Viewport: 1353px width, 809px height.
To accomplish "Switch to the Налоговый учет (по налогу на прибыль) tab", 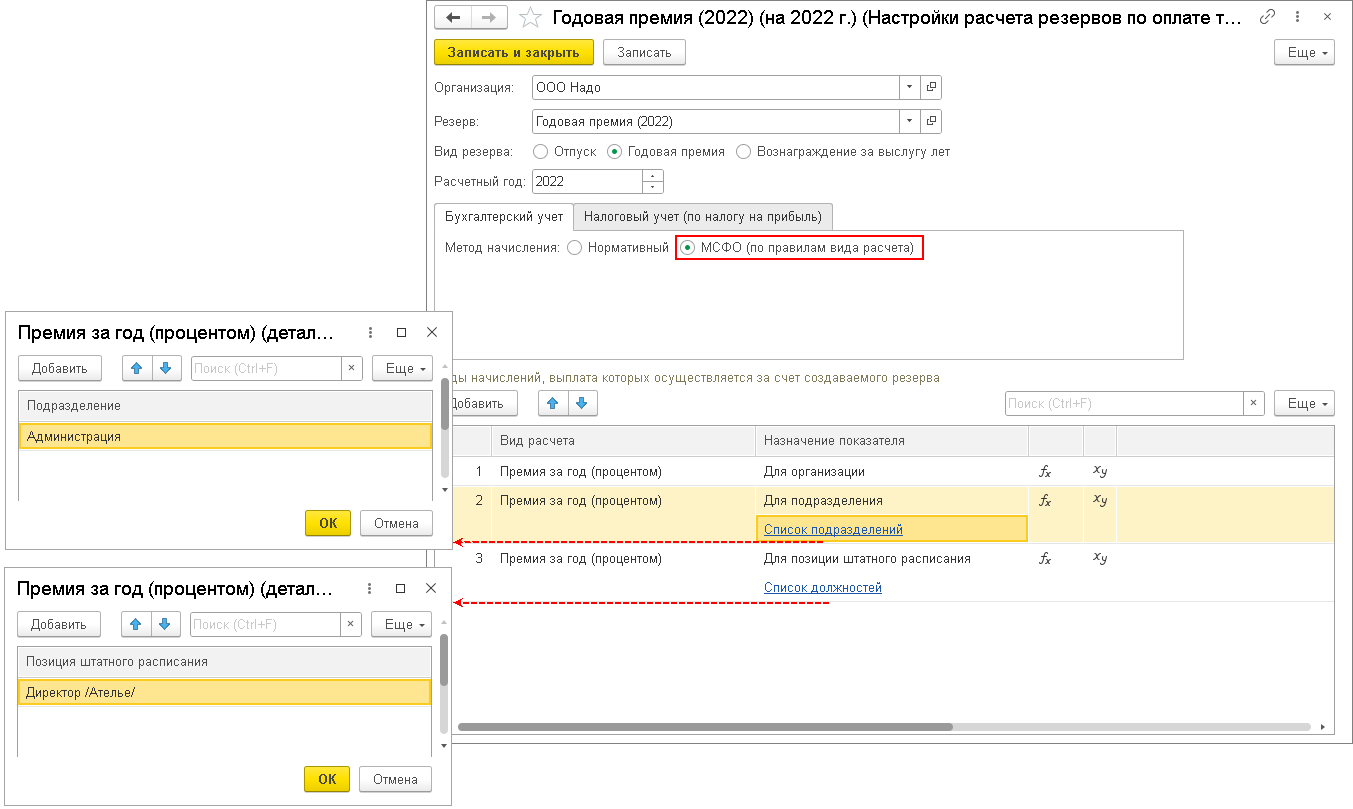I will pyautogui.click(x=703, y=216).
